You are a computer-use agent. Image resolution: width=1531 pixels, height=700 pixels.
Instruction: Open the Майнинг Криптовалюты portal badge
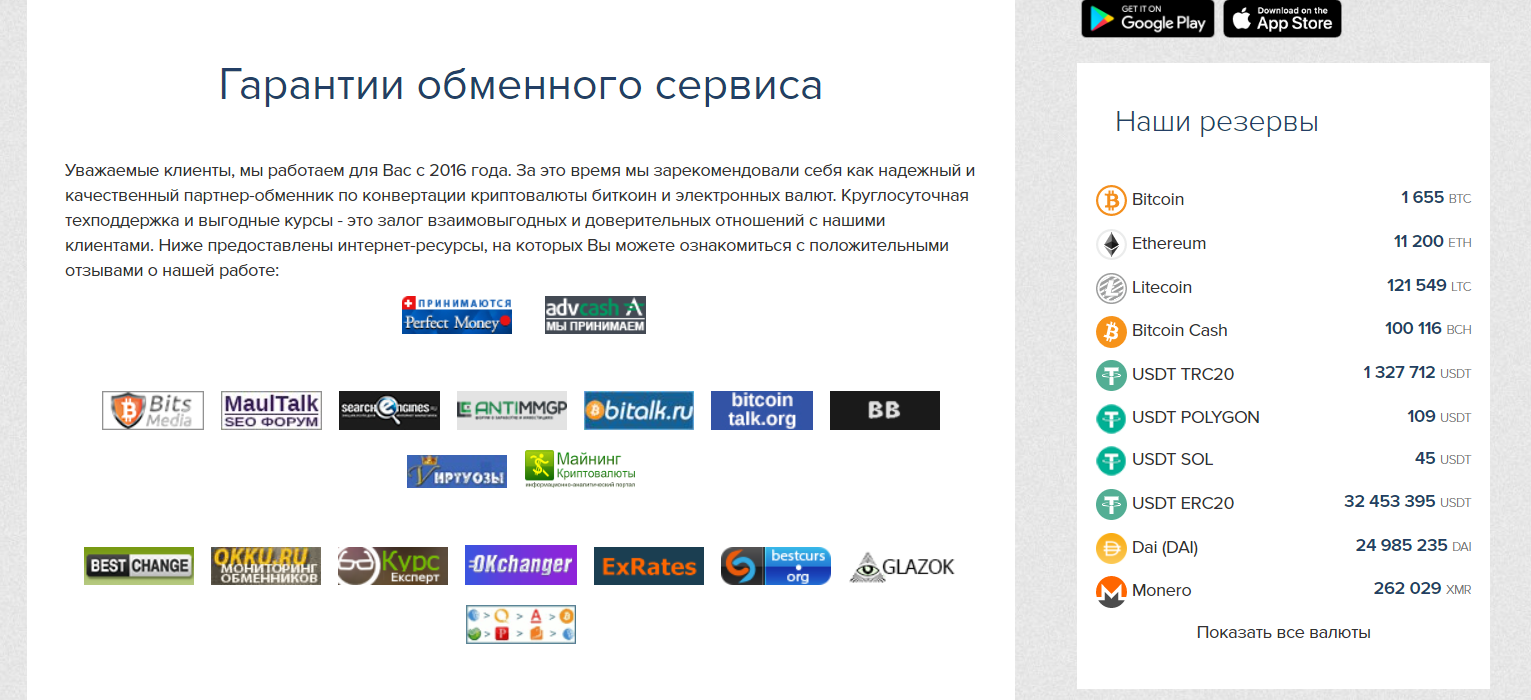tap(580, 469)
